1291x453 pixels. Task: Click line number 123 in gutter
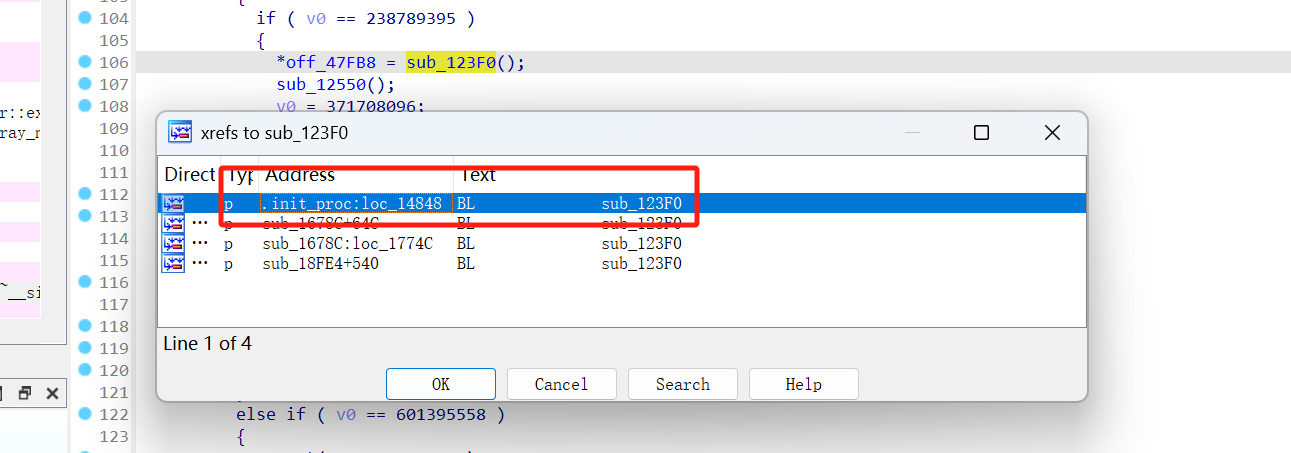(114, 436)
